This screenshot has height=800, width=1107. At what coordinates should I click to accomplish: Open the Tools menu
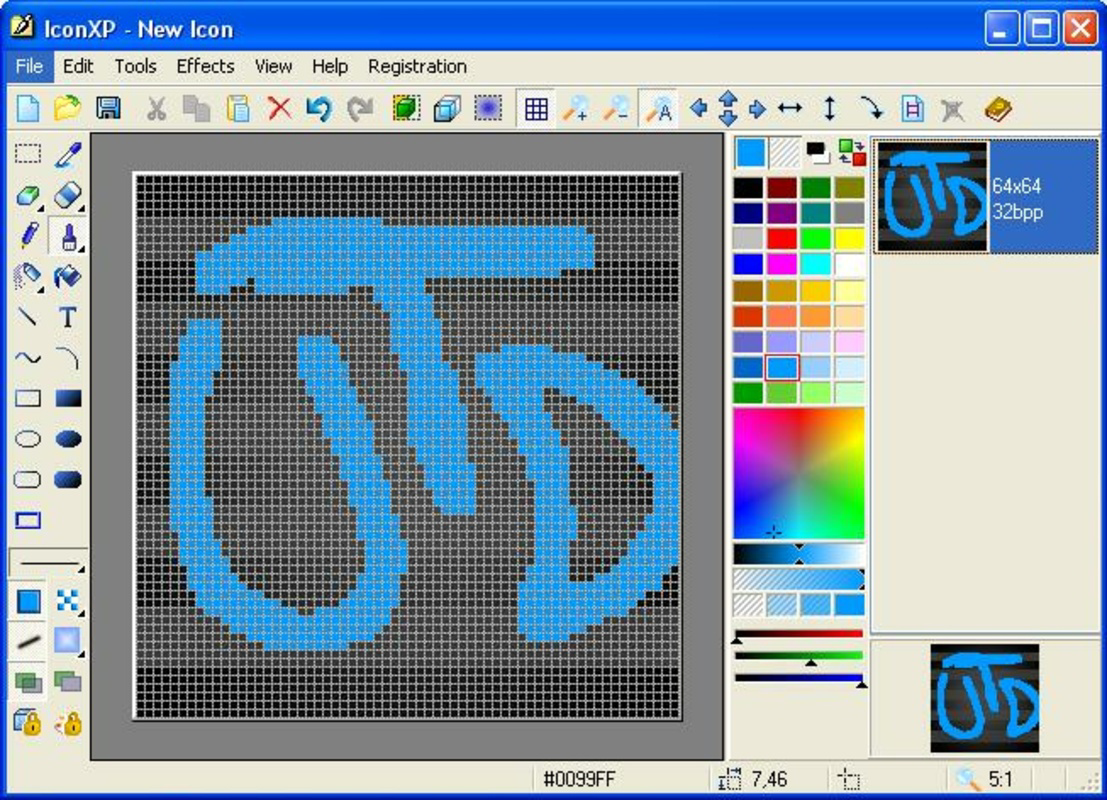coord(135,66)
